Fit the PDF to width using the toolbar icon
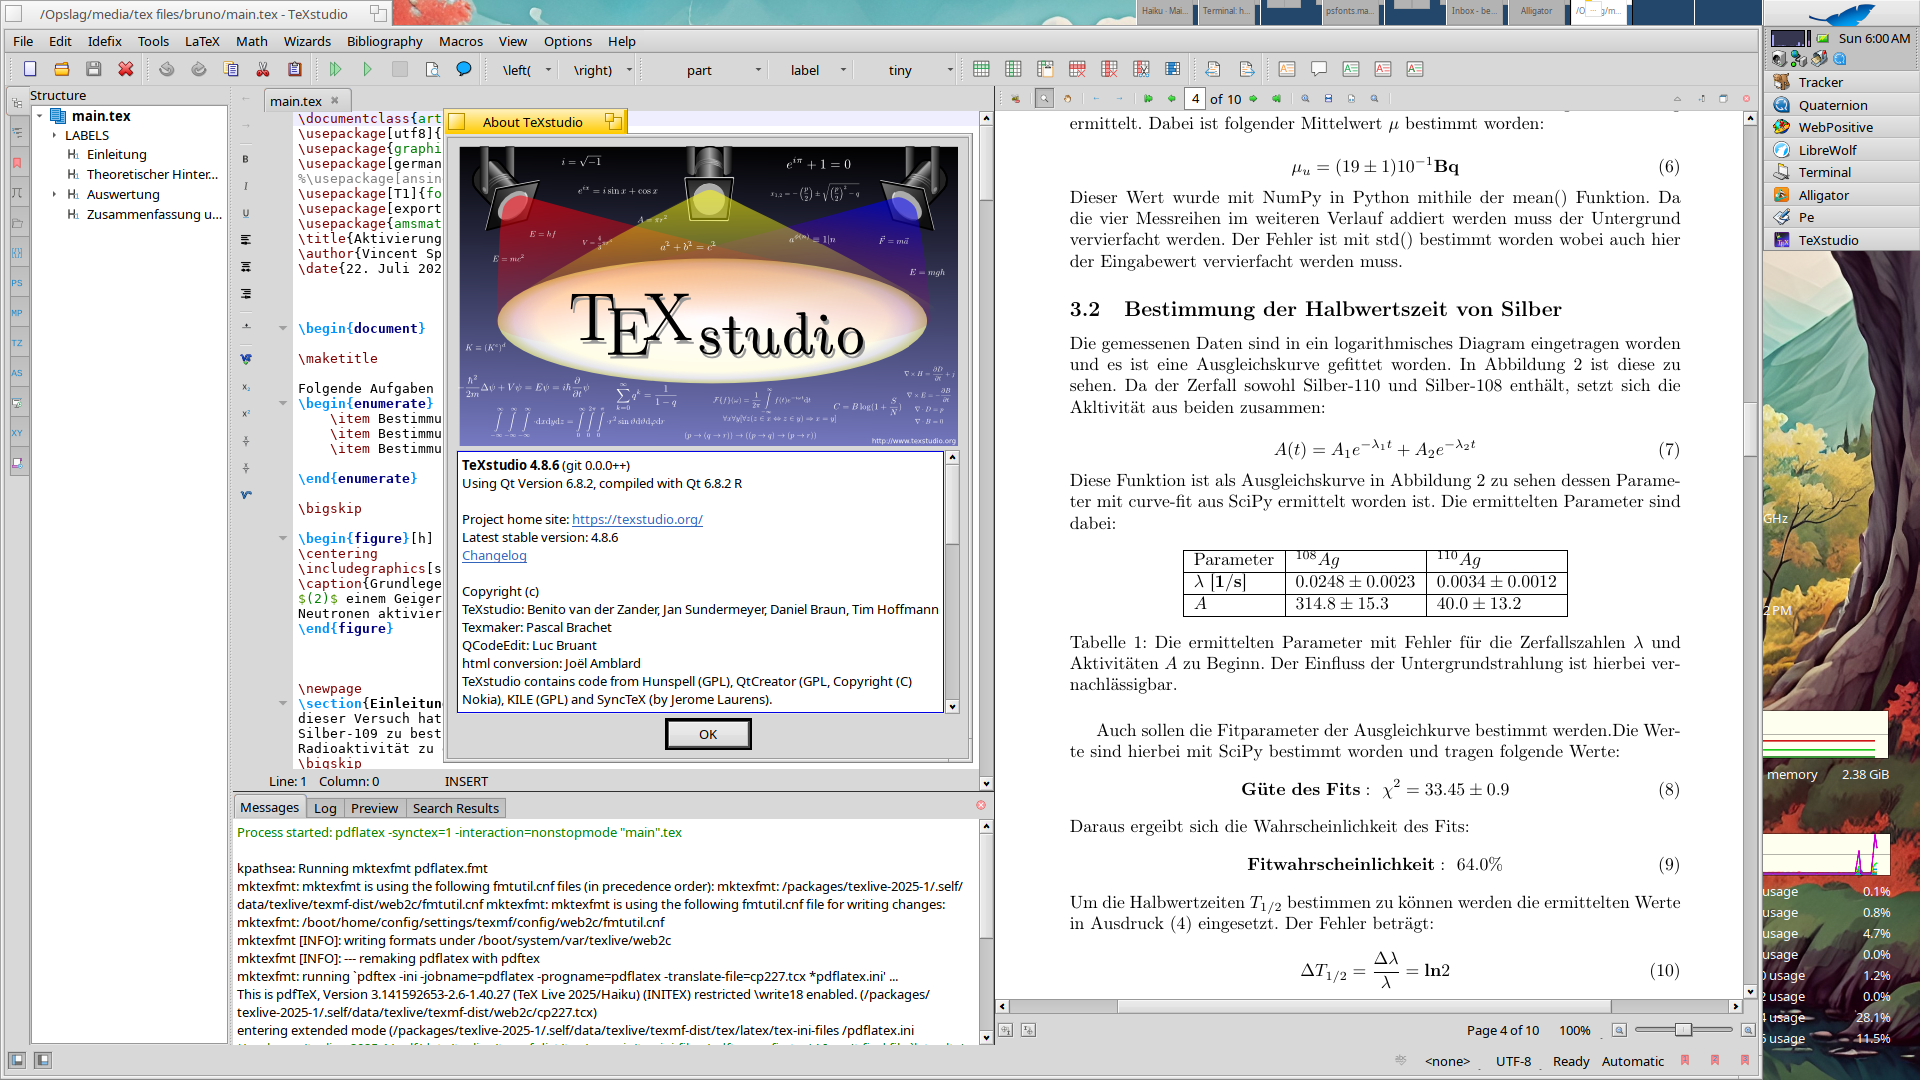 [1328, 98]
